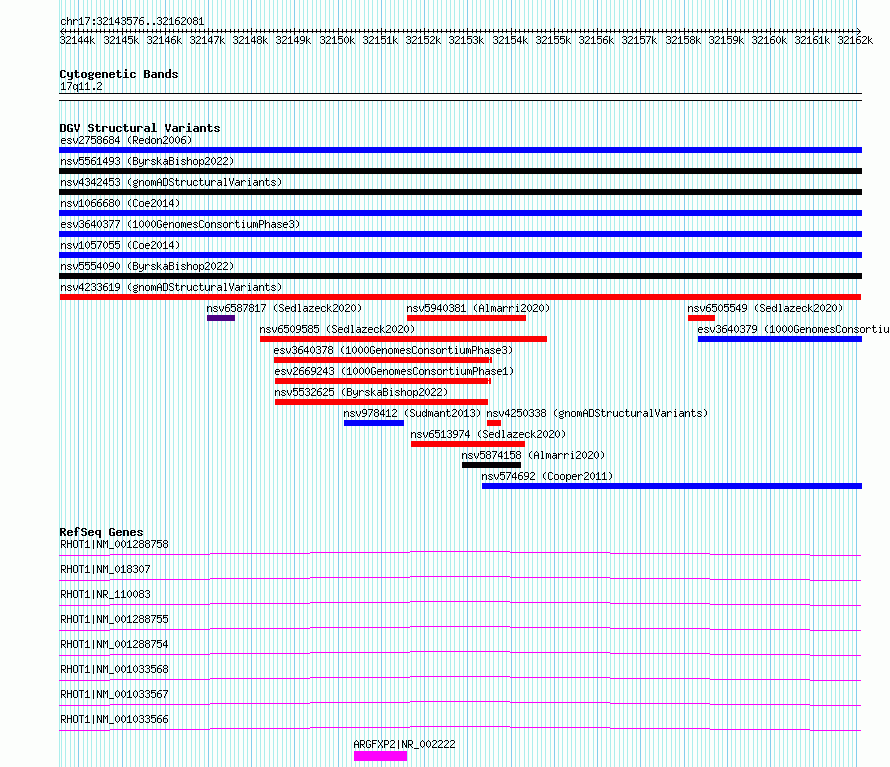890x767 pixels.
Task: Select nsv5561493 (ByrskaBishop2022) label
Action: pyautogui.click(x=147, y=161)
